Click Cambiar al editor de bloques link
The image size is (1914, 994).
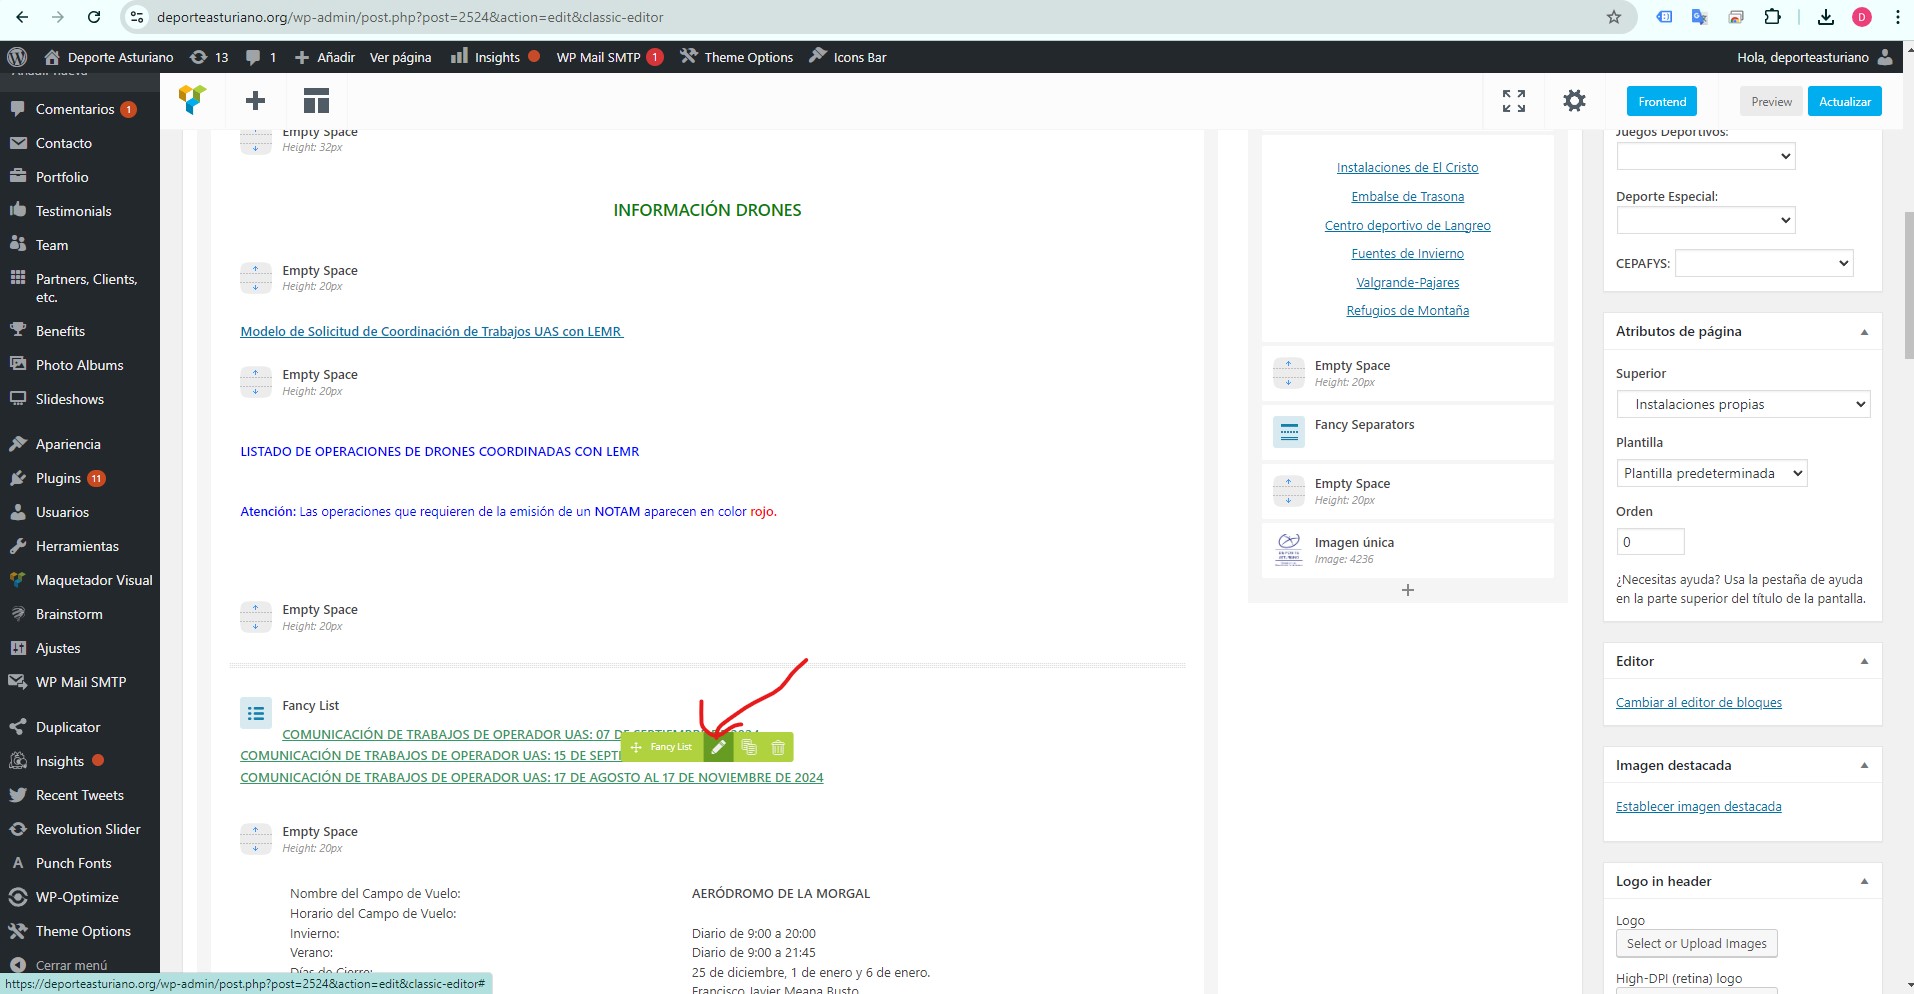pos(1698,702)
